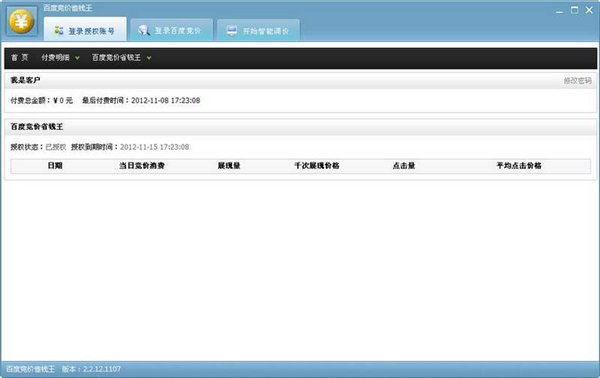
Task: Minimize the application window
Action: point(559,11)
